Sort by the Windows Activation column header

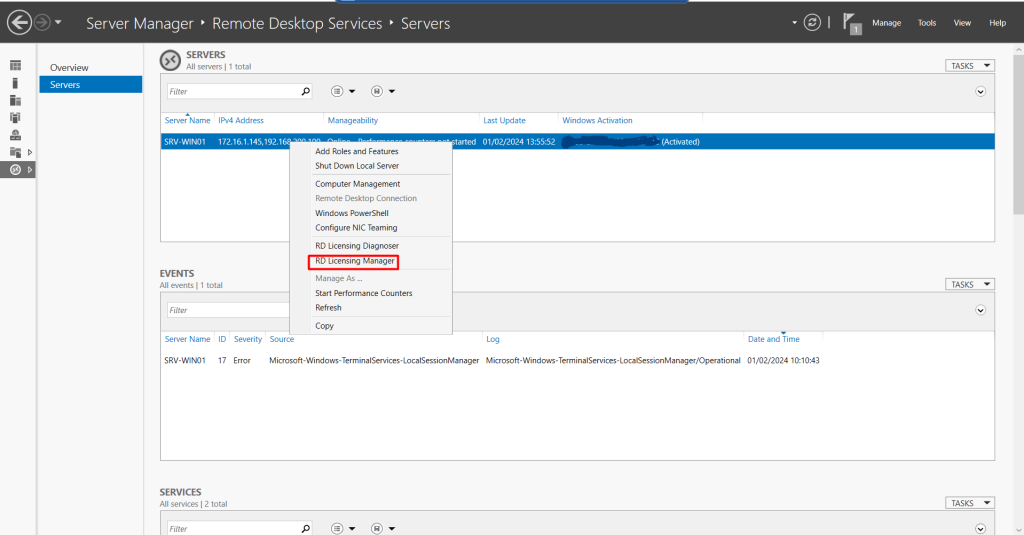pyautogui.click(x=597, y=120)
